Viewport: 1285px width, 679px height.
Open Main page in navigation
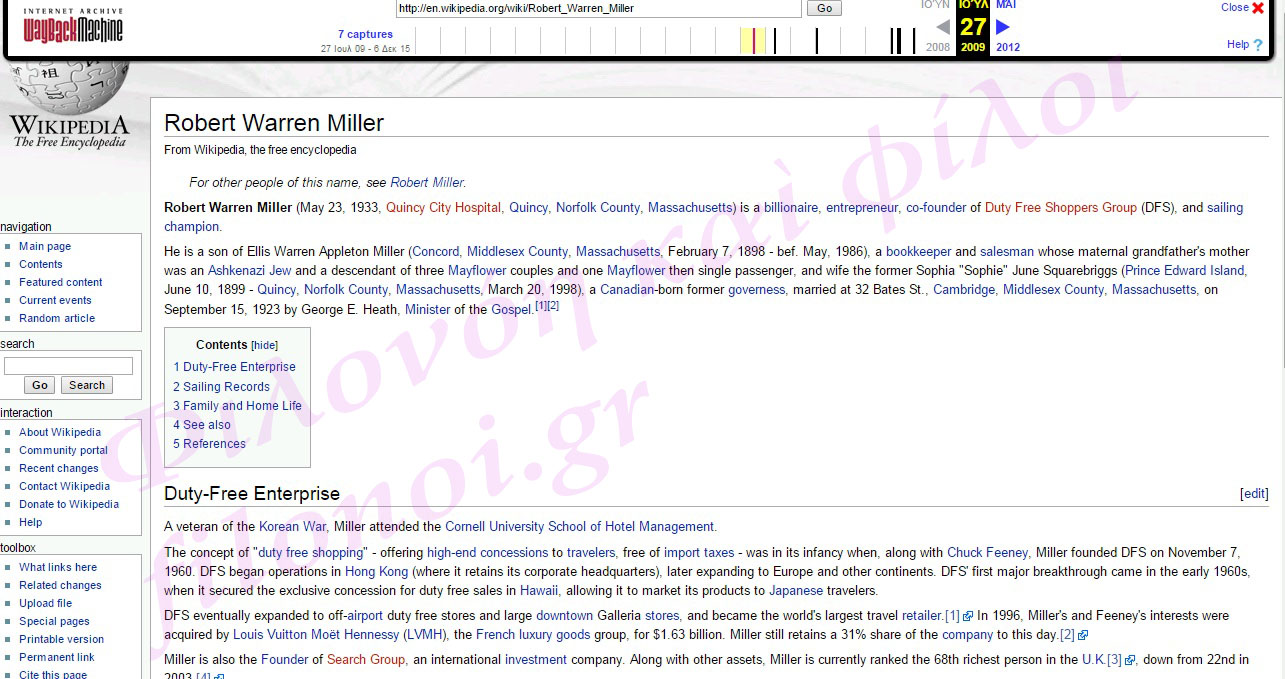[45, 246]
